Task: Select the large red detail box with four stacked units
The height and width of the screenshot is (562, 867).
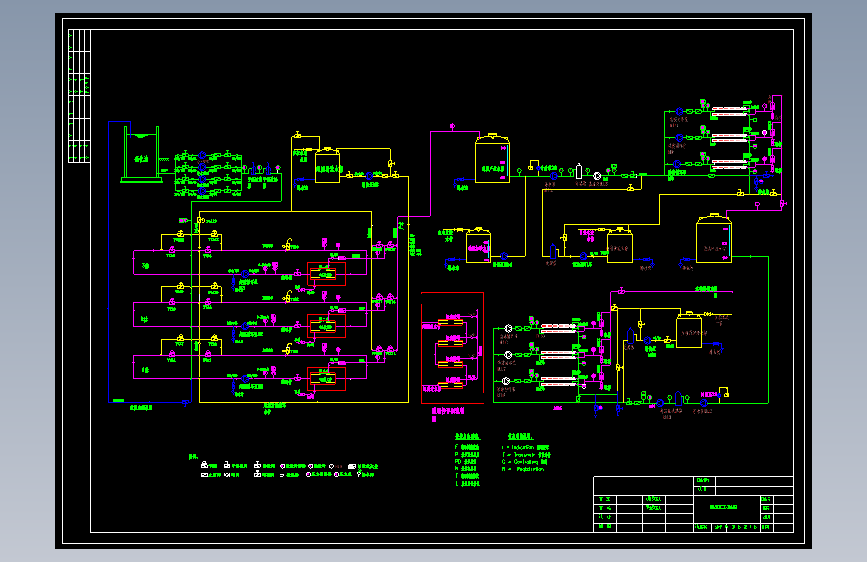Action: point(452,348)
